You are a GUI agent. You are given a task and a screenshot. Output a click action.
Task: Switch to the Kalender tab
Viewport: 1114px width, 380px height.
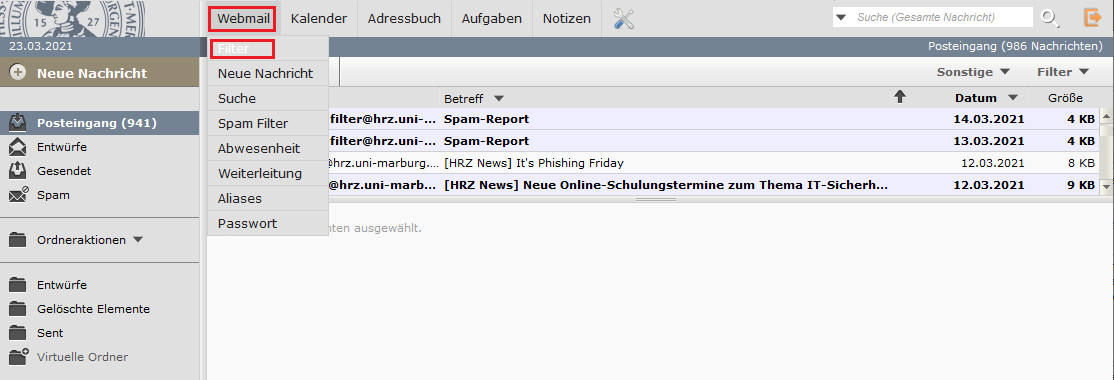click(x=319, y=18)
